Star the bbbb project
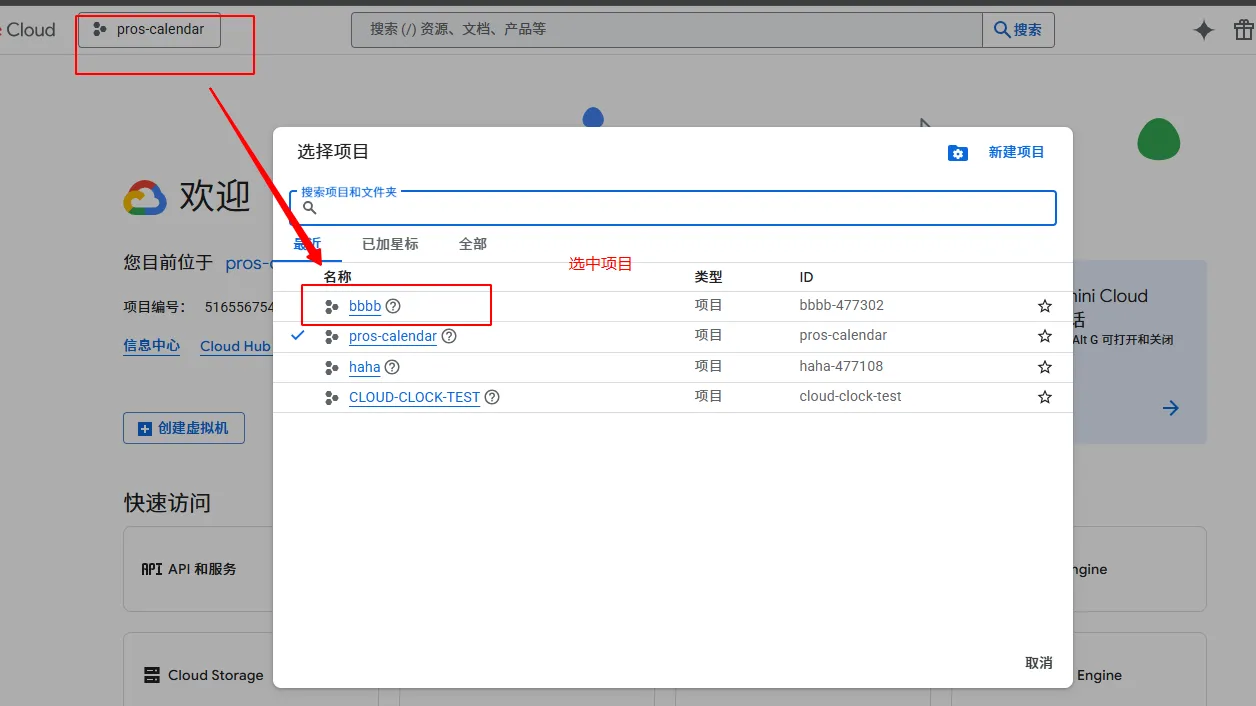This screenshot has height=706, width=1256. (1045, 306)
